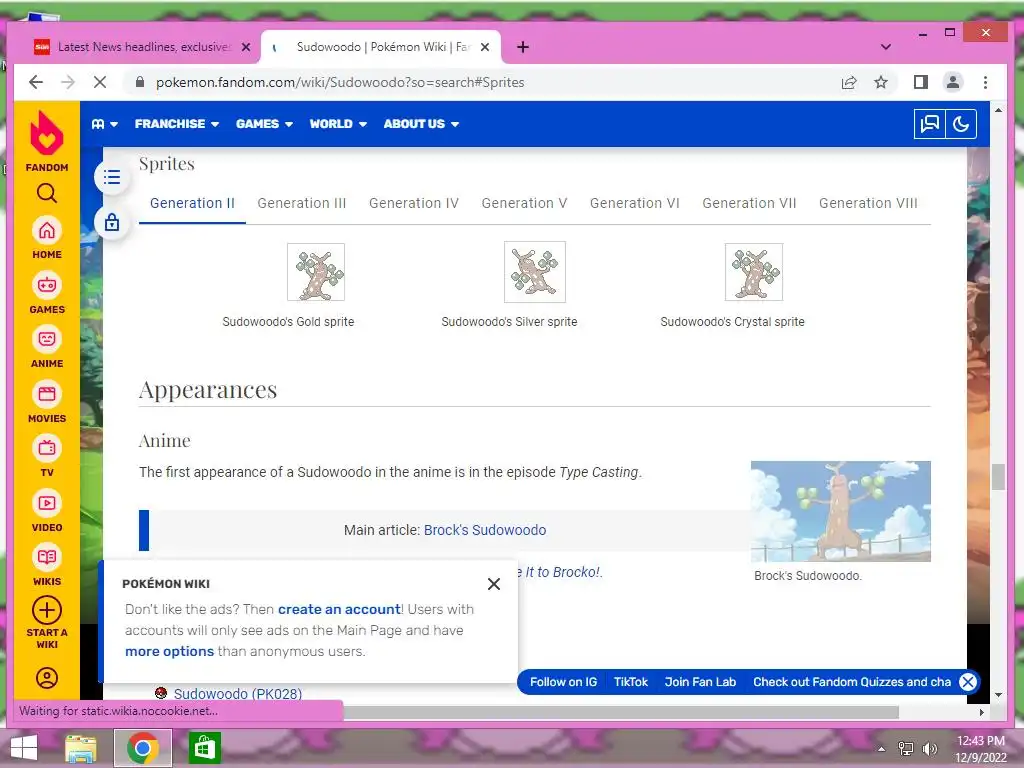Select the Generation VIII sprites tab

coord(868,204)
